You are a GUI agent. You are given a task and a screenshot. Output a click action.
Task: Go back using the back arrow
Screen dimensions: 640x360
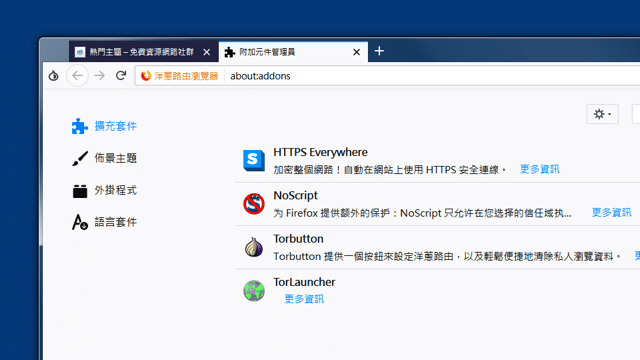point(78,76)
